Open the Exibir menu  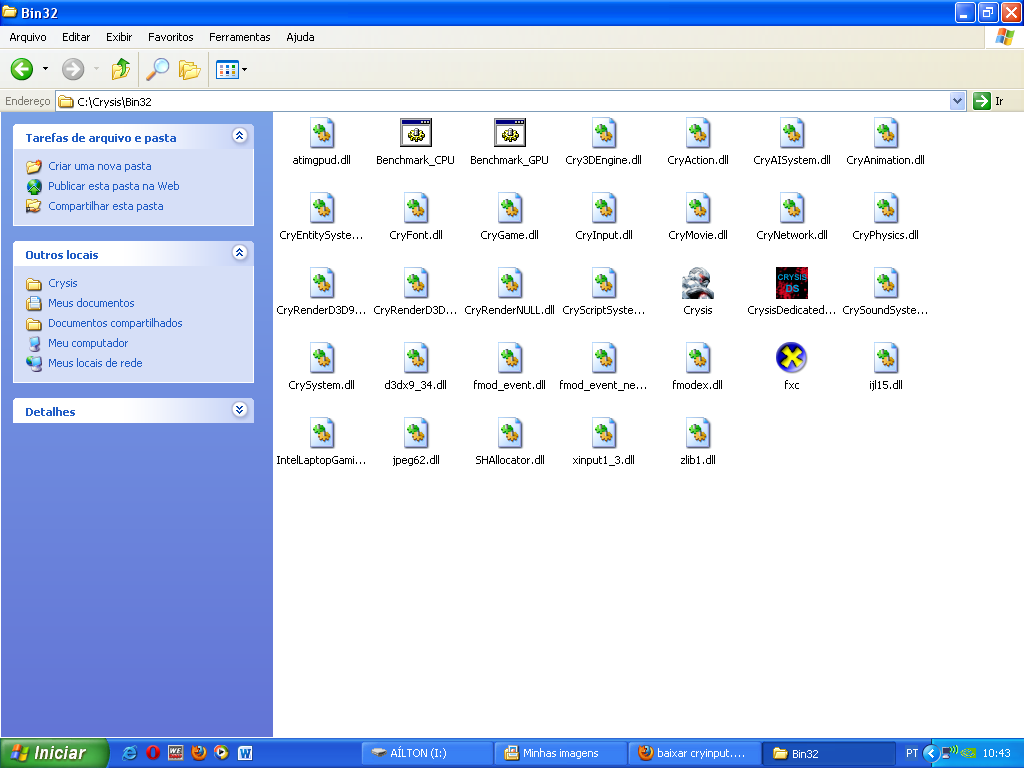[x=118, y=37]
